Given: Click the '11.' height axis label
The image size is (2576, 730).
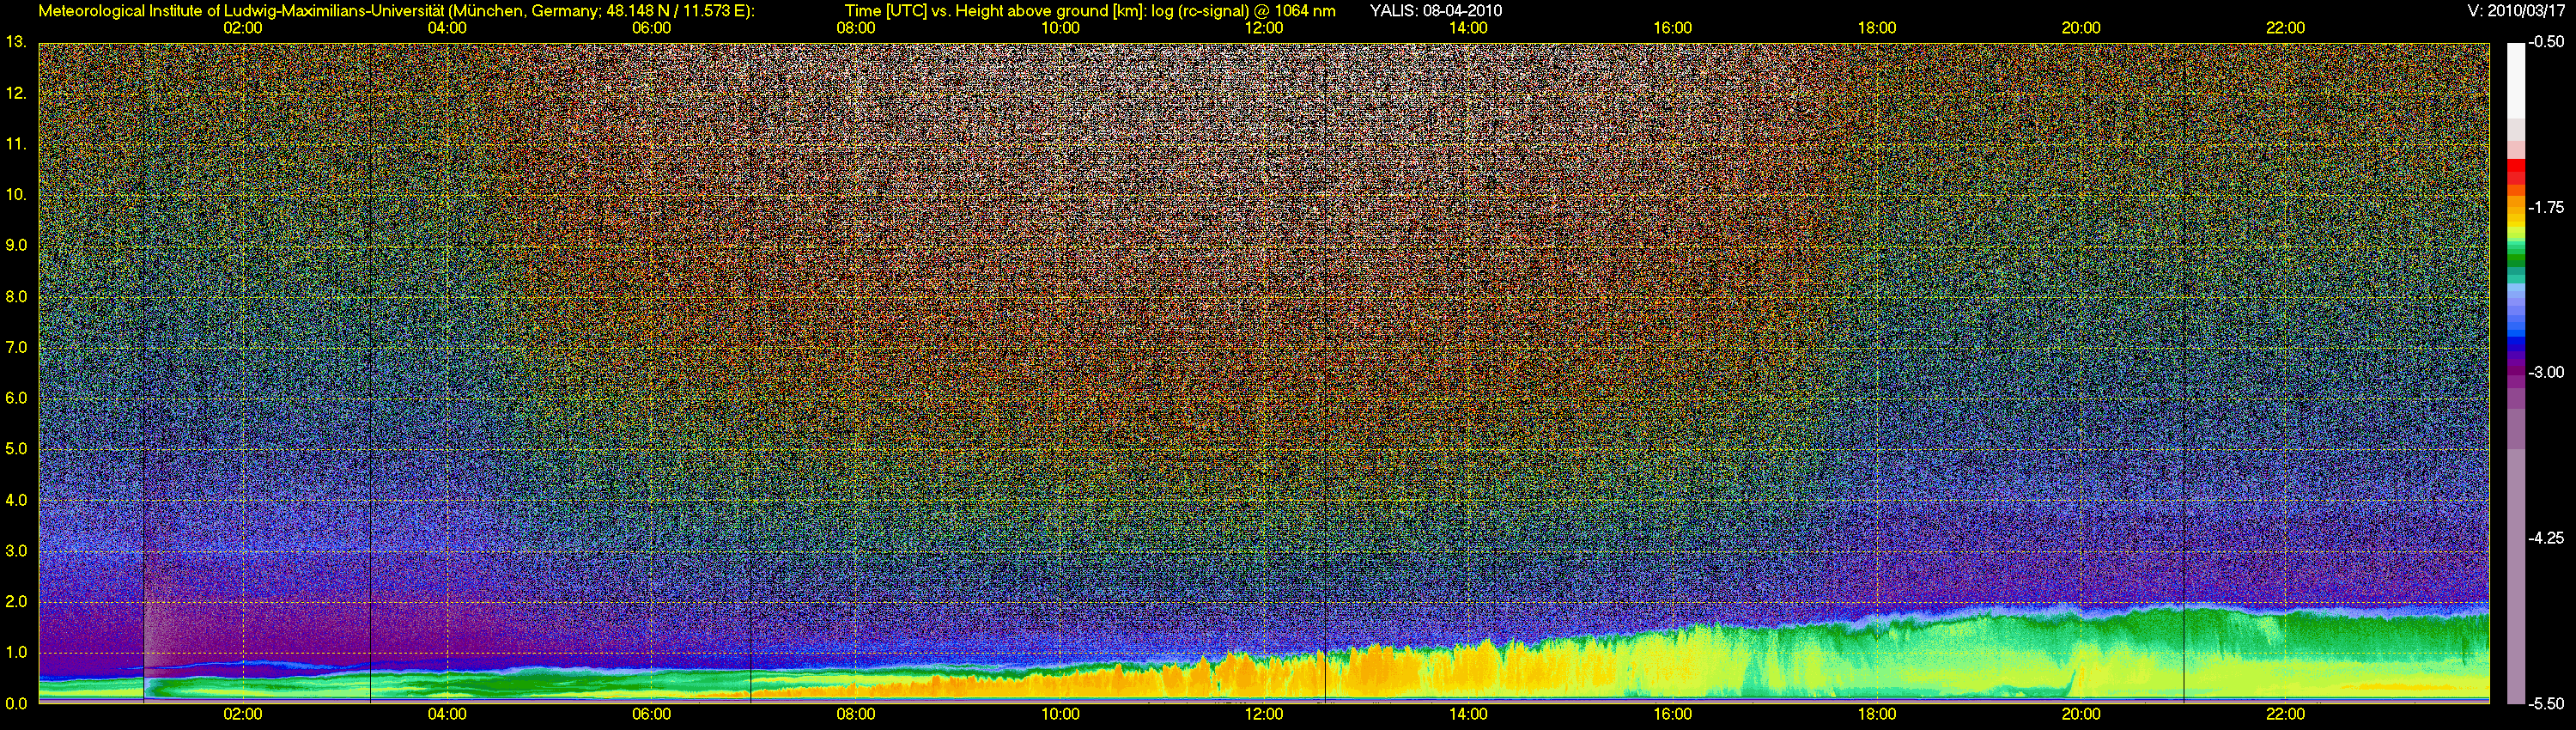Looking at the screenshot, I should coord(16,144).
